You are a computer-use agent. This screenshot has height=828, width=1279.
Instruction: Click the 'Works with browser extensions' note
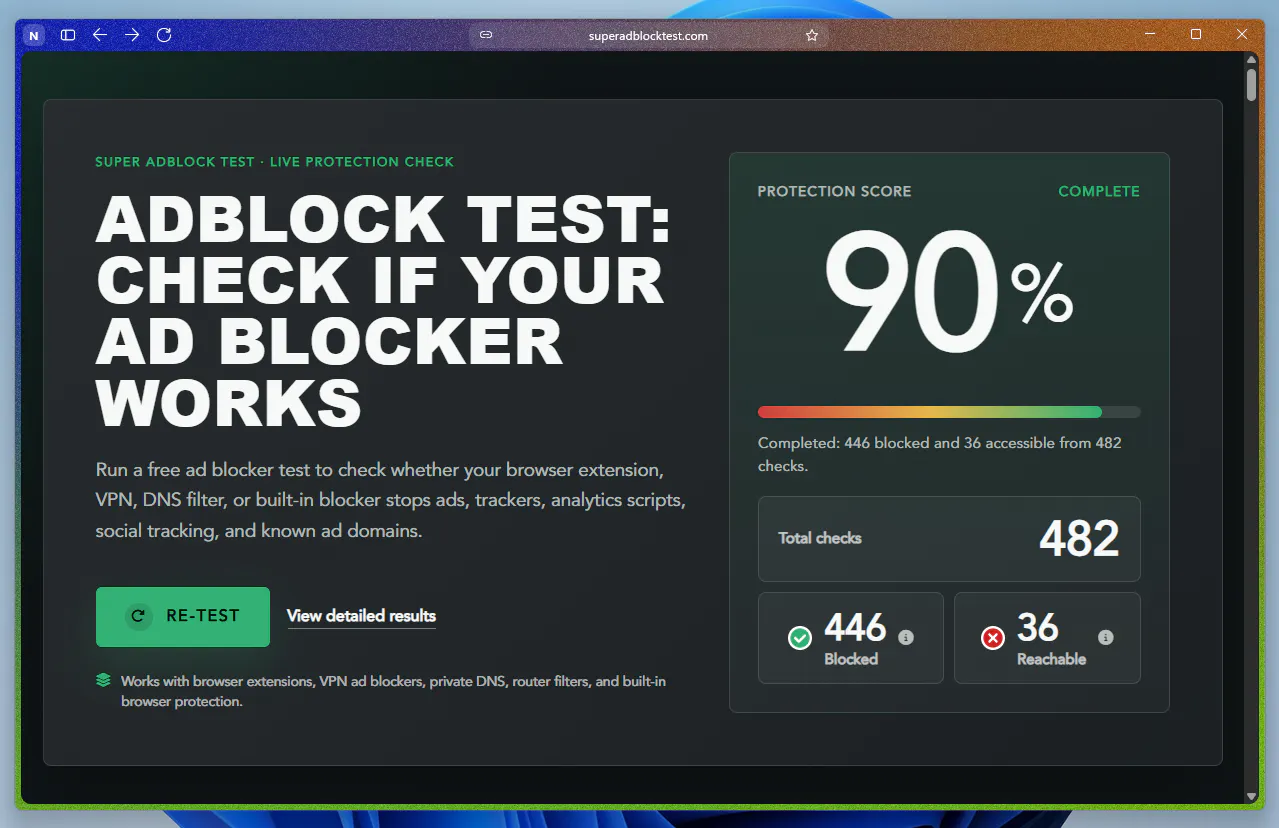point(393,691)
